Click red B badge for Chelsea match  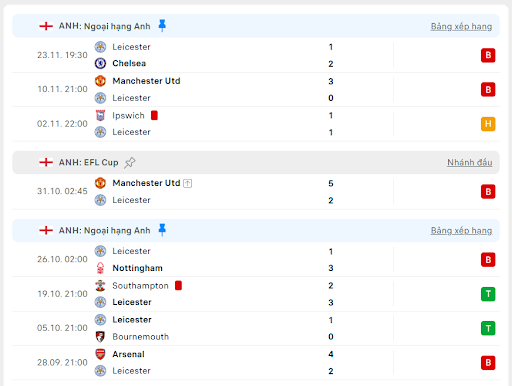pos(488,55)
